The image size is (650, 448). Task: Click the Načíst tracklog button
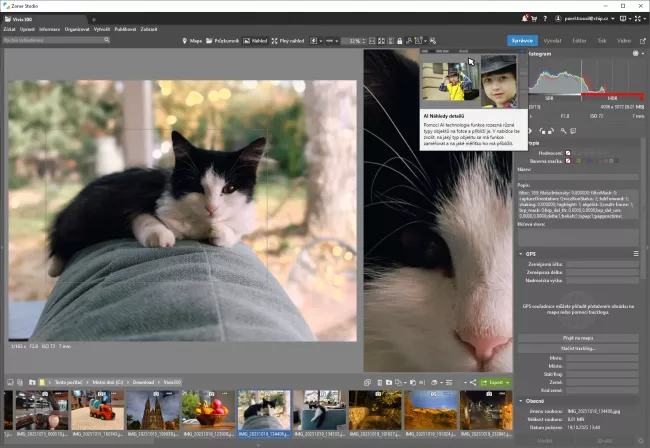pyautogui.click(x=578, y=349)
